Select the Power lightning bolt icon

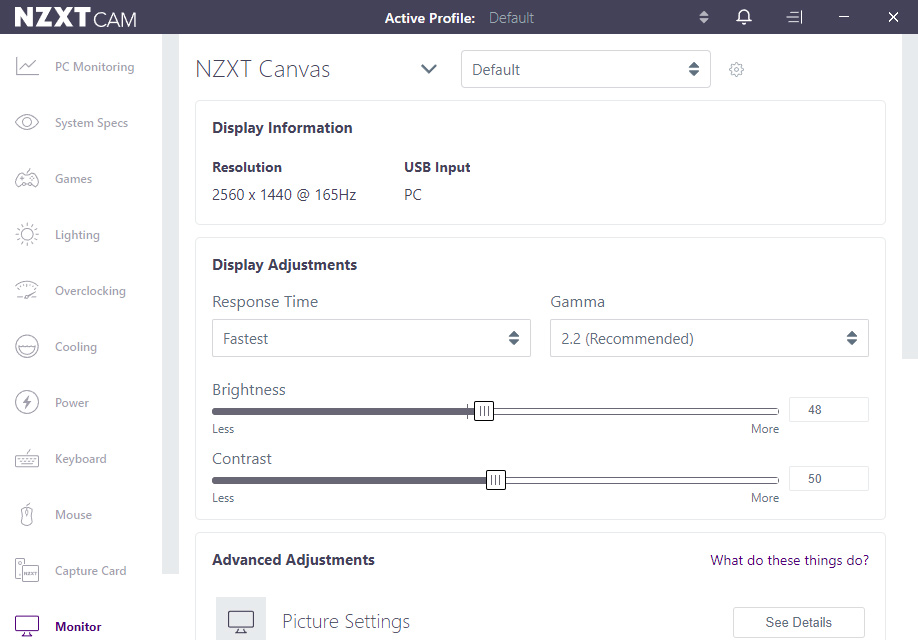(x=27, y=403)
